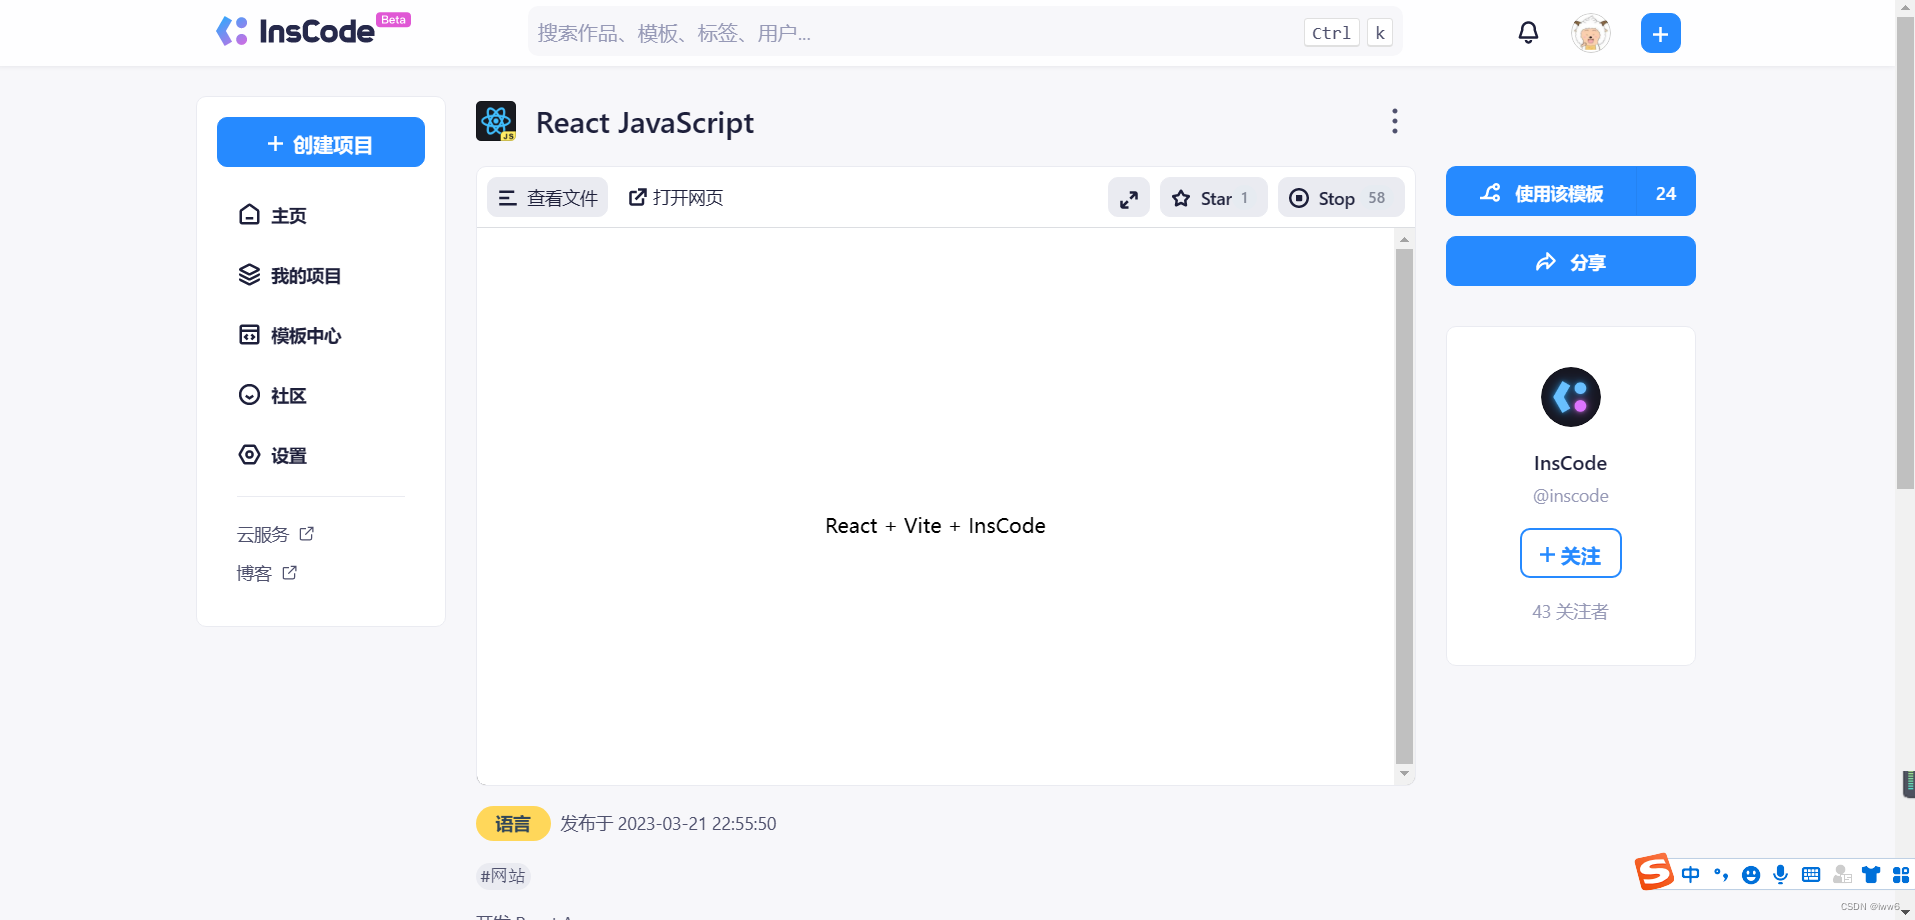The image size is (1915, 920).
Task: Click the 24 template usage count
Action: [x=1666, y=192]
